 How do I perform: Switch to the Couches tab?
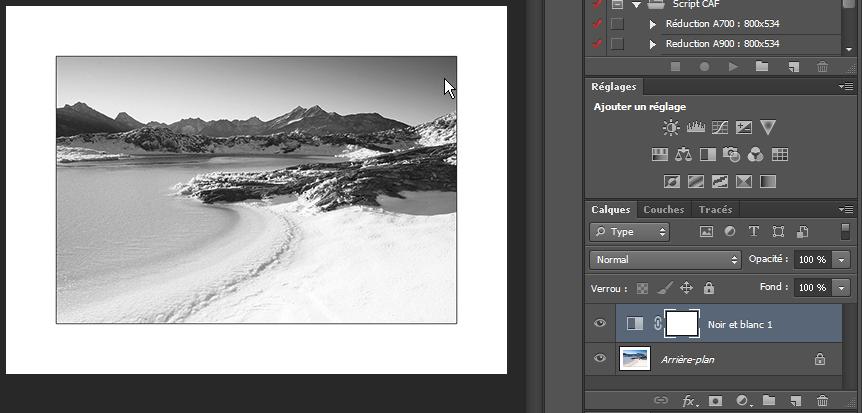[x=664, y=210]
